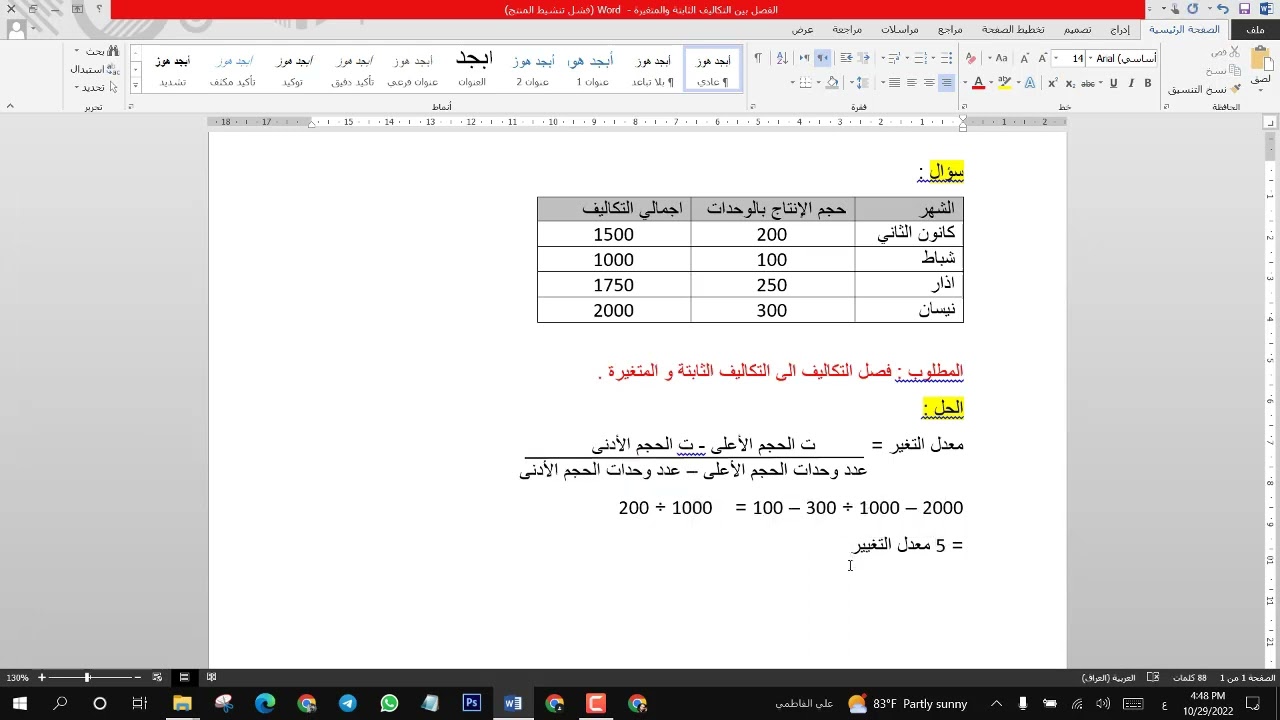Screen dimensions: 1280x720
Task: Toggle Superscript x² formatting
Action: (x=1053, y=83)
